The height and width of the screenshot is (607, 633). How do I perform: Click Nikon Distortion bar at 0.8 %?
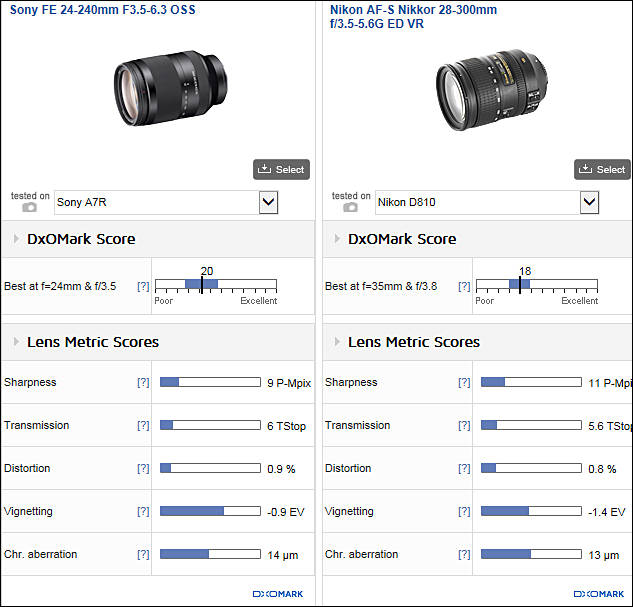point(531,468)
